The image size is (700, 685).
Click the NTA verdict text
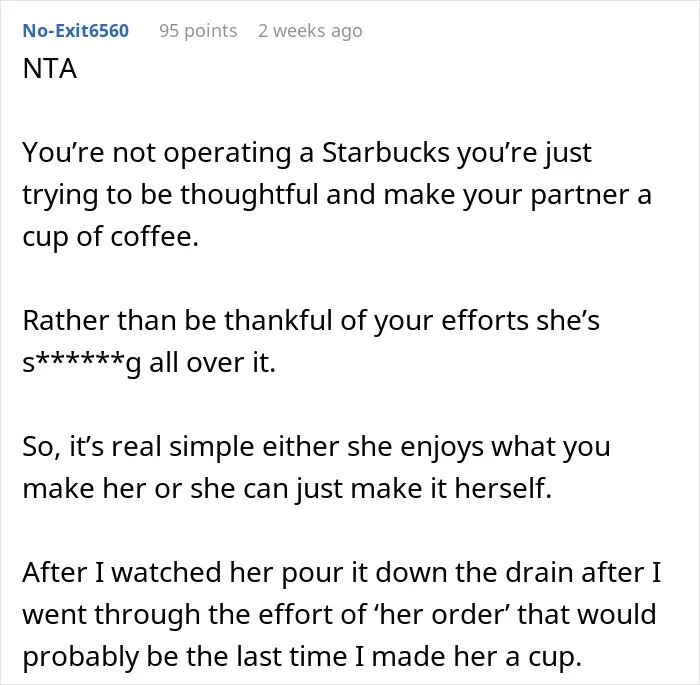tap(50, 69)
